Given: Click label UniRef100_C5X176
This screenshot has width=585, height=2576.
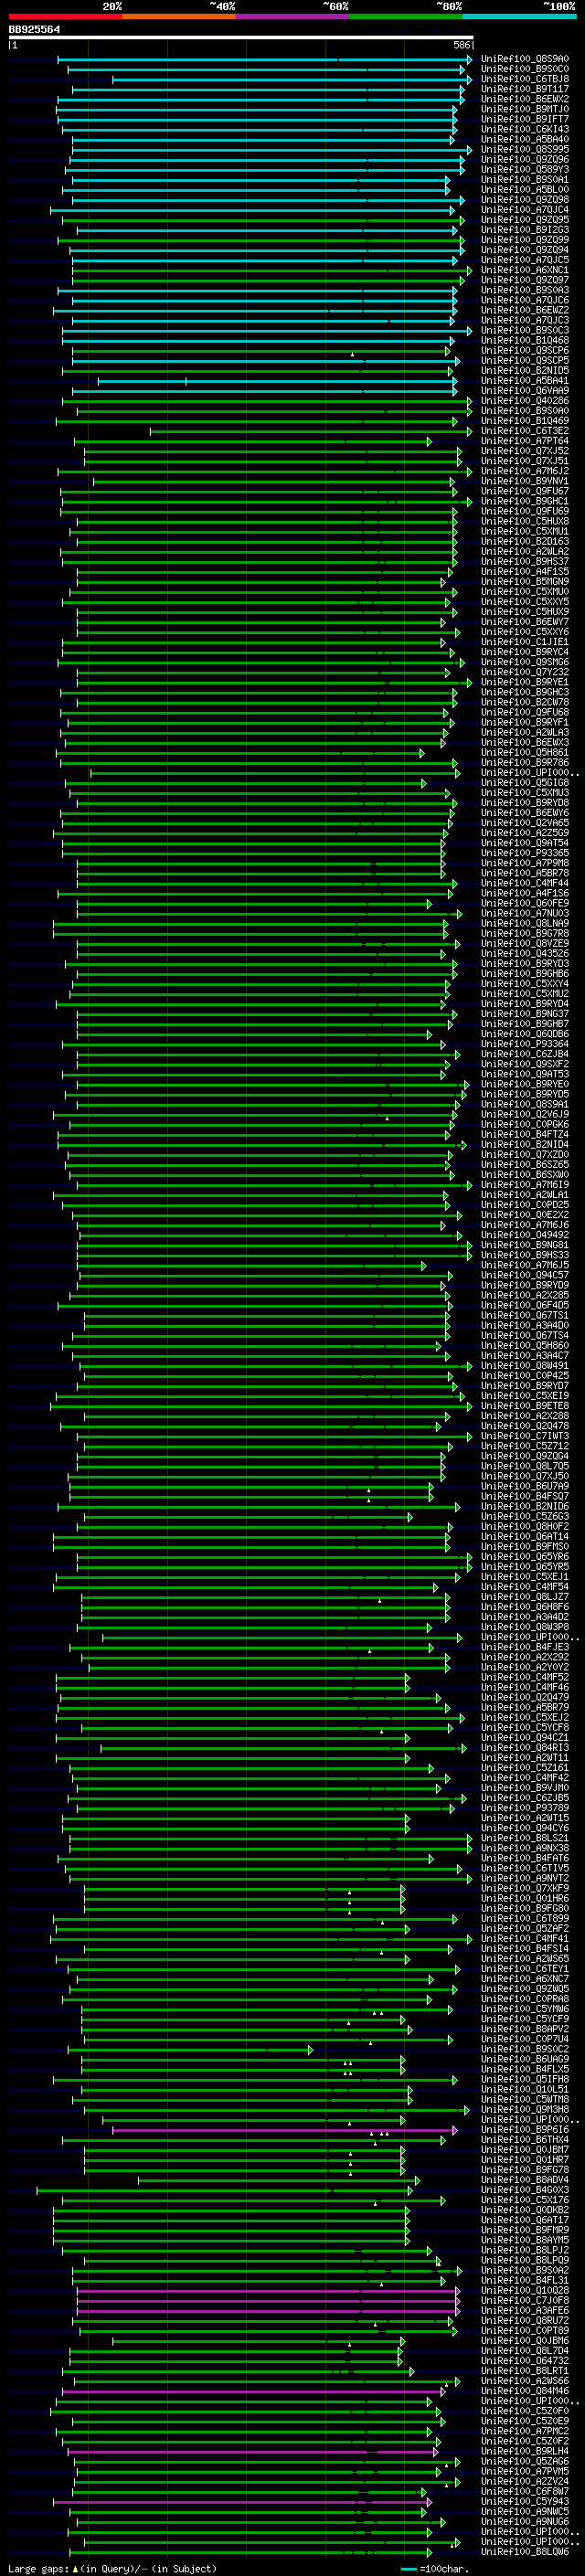Looking at the screenshot, I should (525, 2199).
